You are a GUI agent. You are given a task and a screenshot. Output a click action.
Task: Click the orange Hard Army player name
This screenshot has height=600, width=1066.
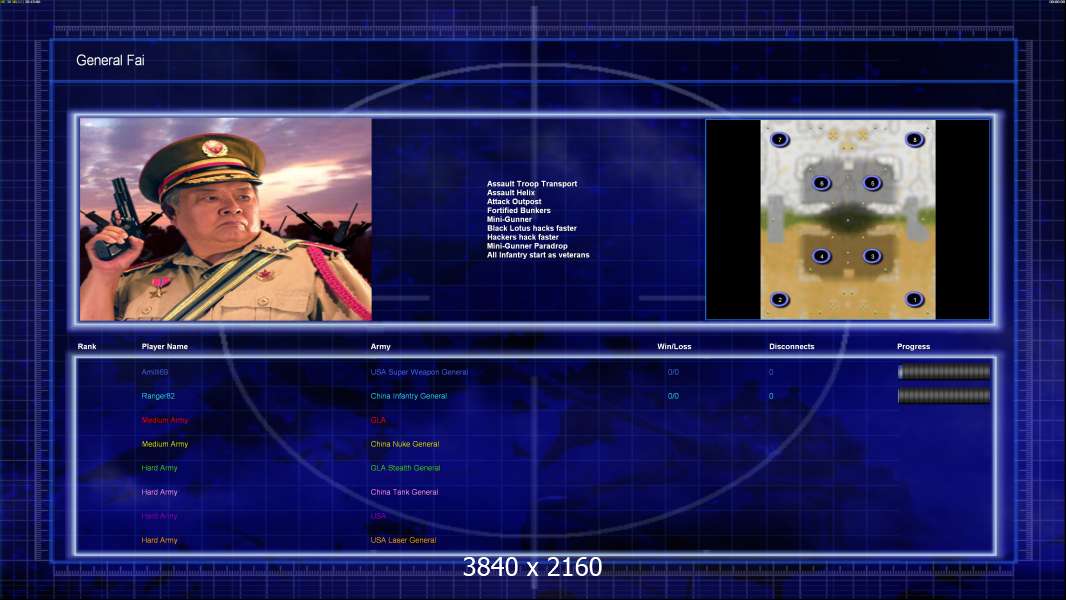tap(159, 540)
